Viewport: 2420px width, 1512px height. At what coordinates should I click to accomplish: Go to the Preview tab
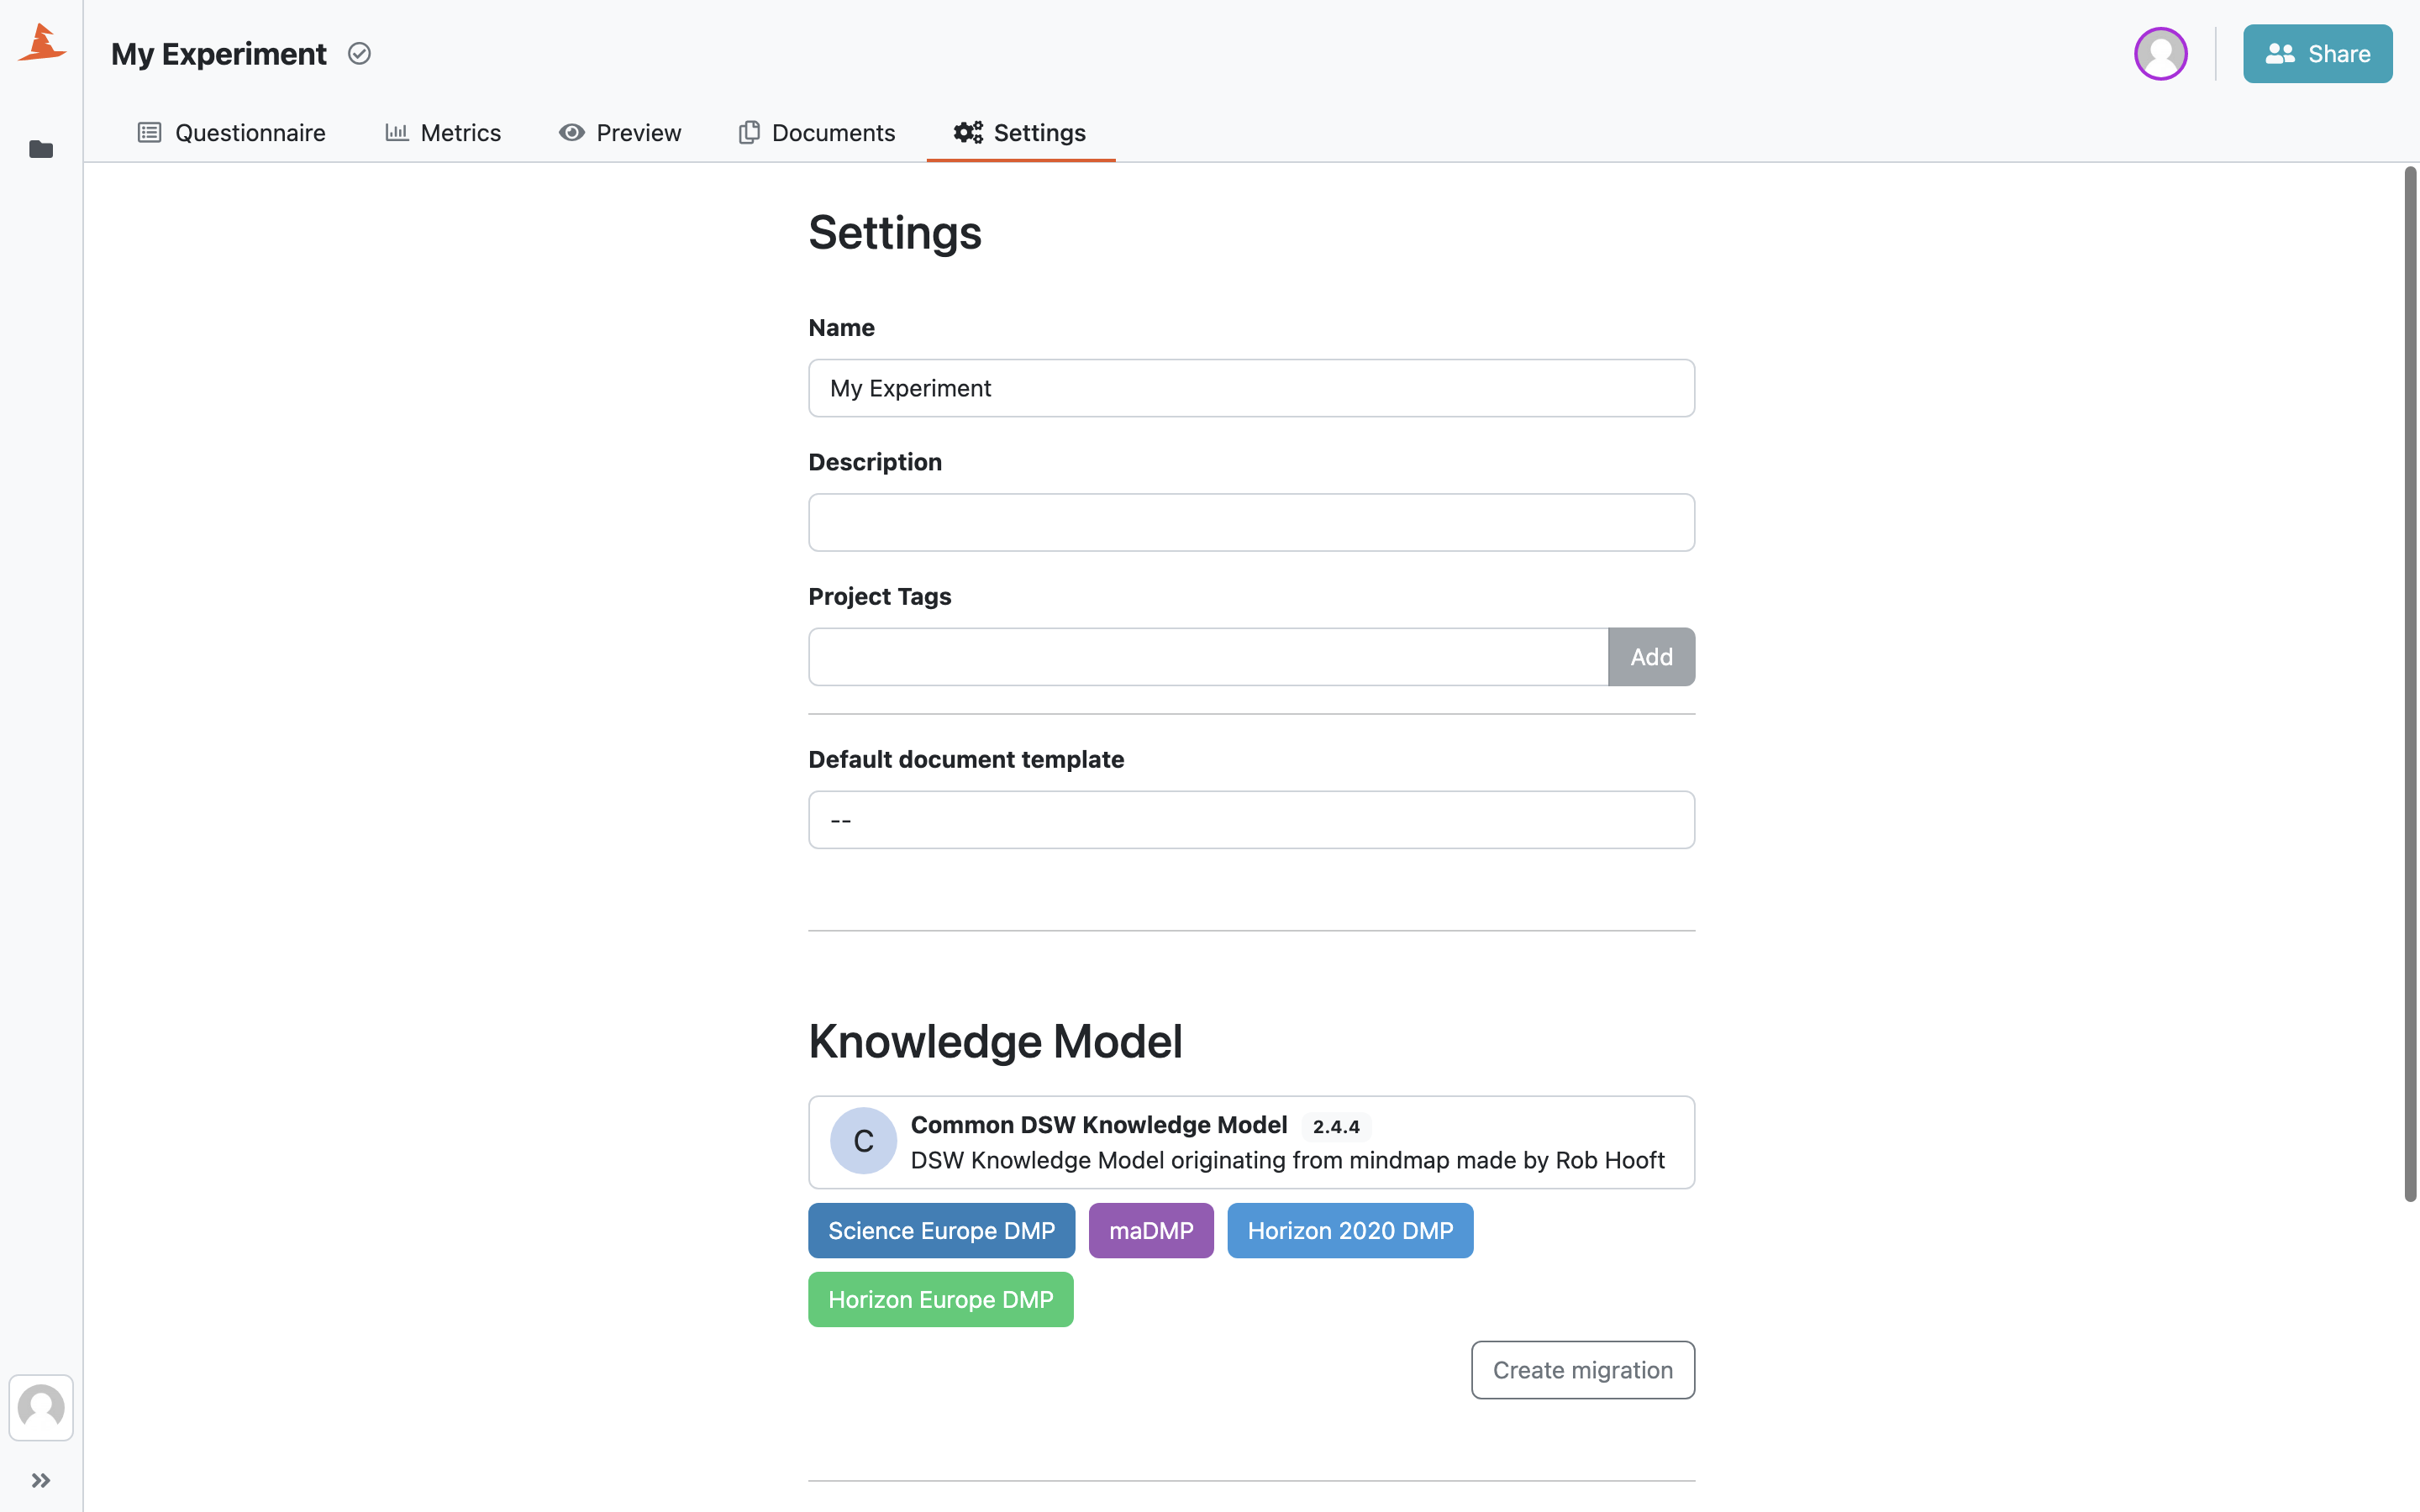click(620, 132)
